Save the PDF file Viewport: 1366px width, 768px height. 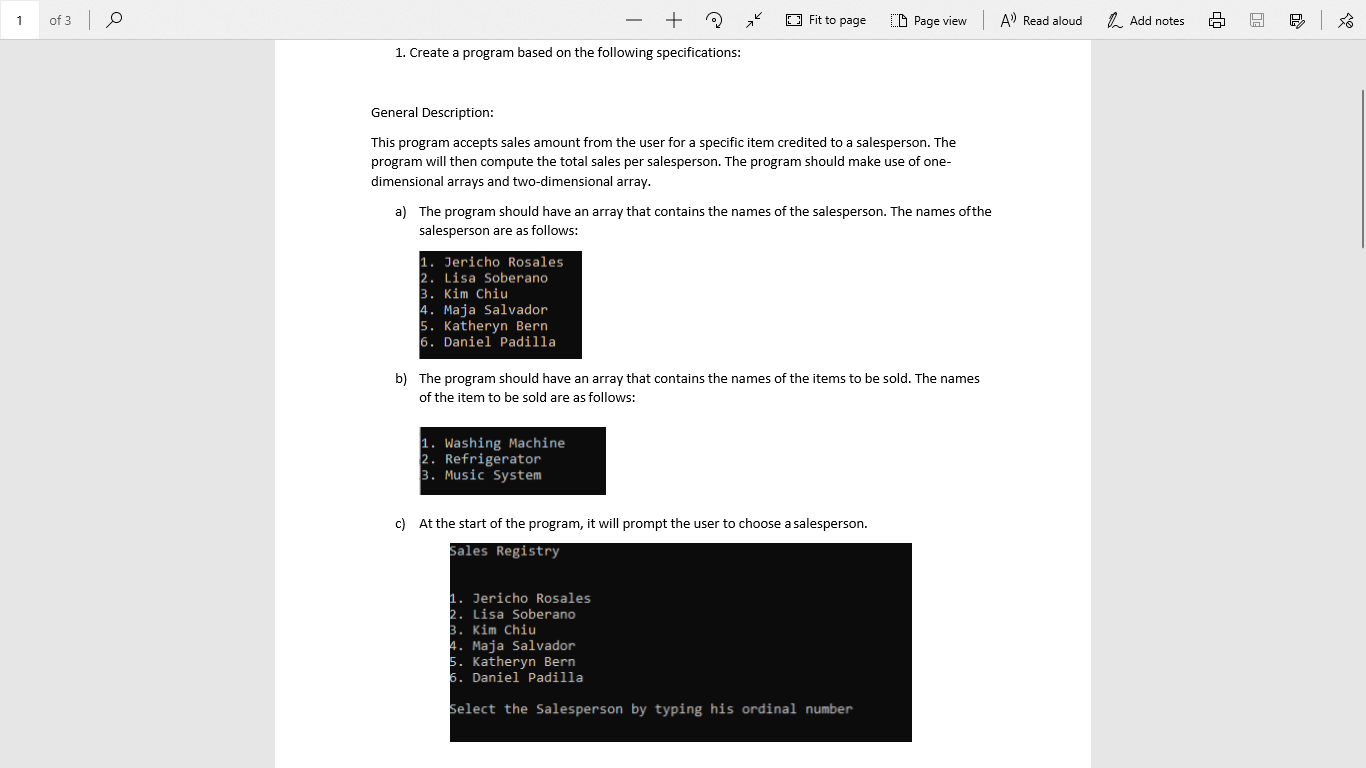point(1256,19)
